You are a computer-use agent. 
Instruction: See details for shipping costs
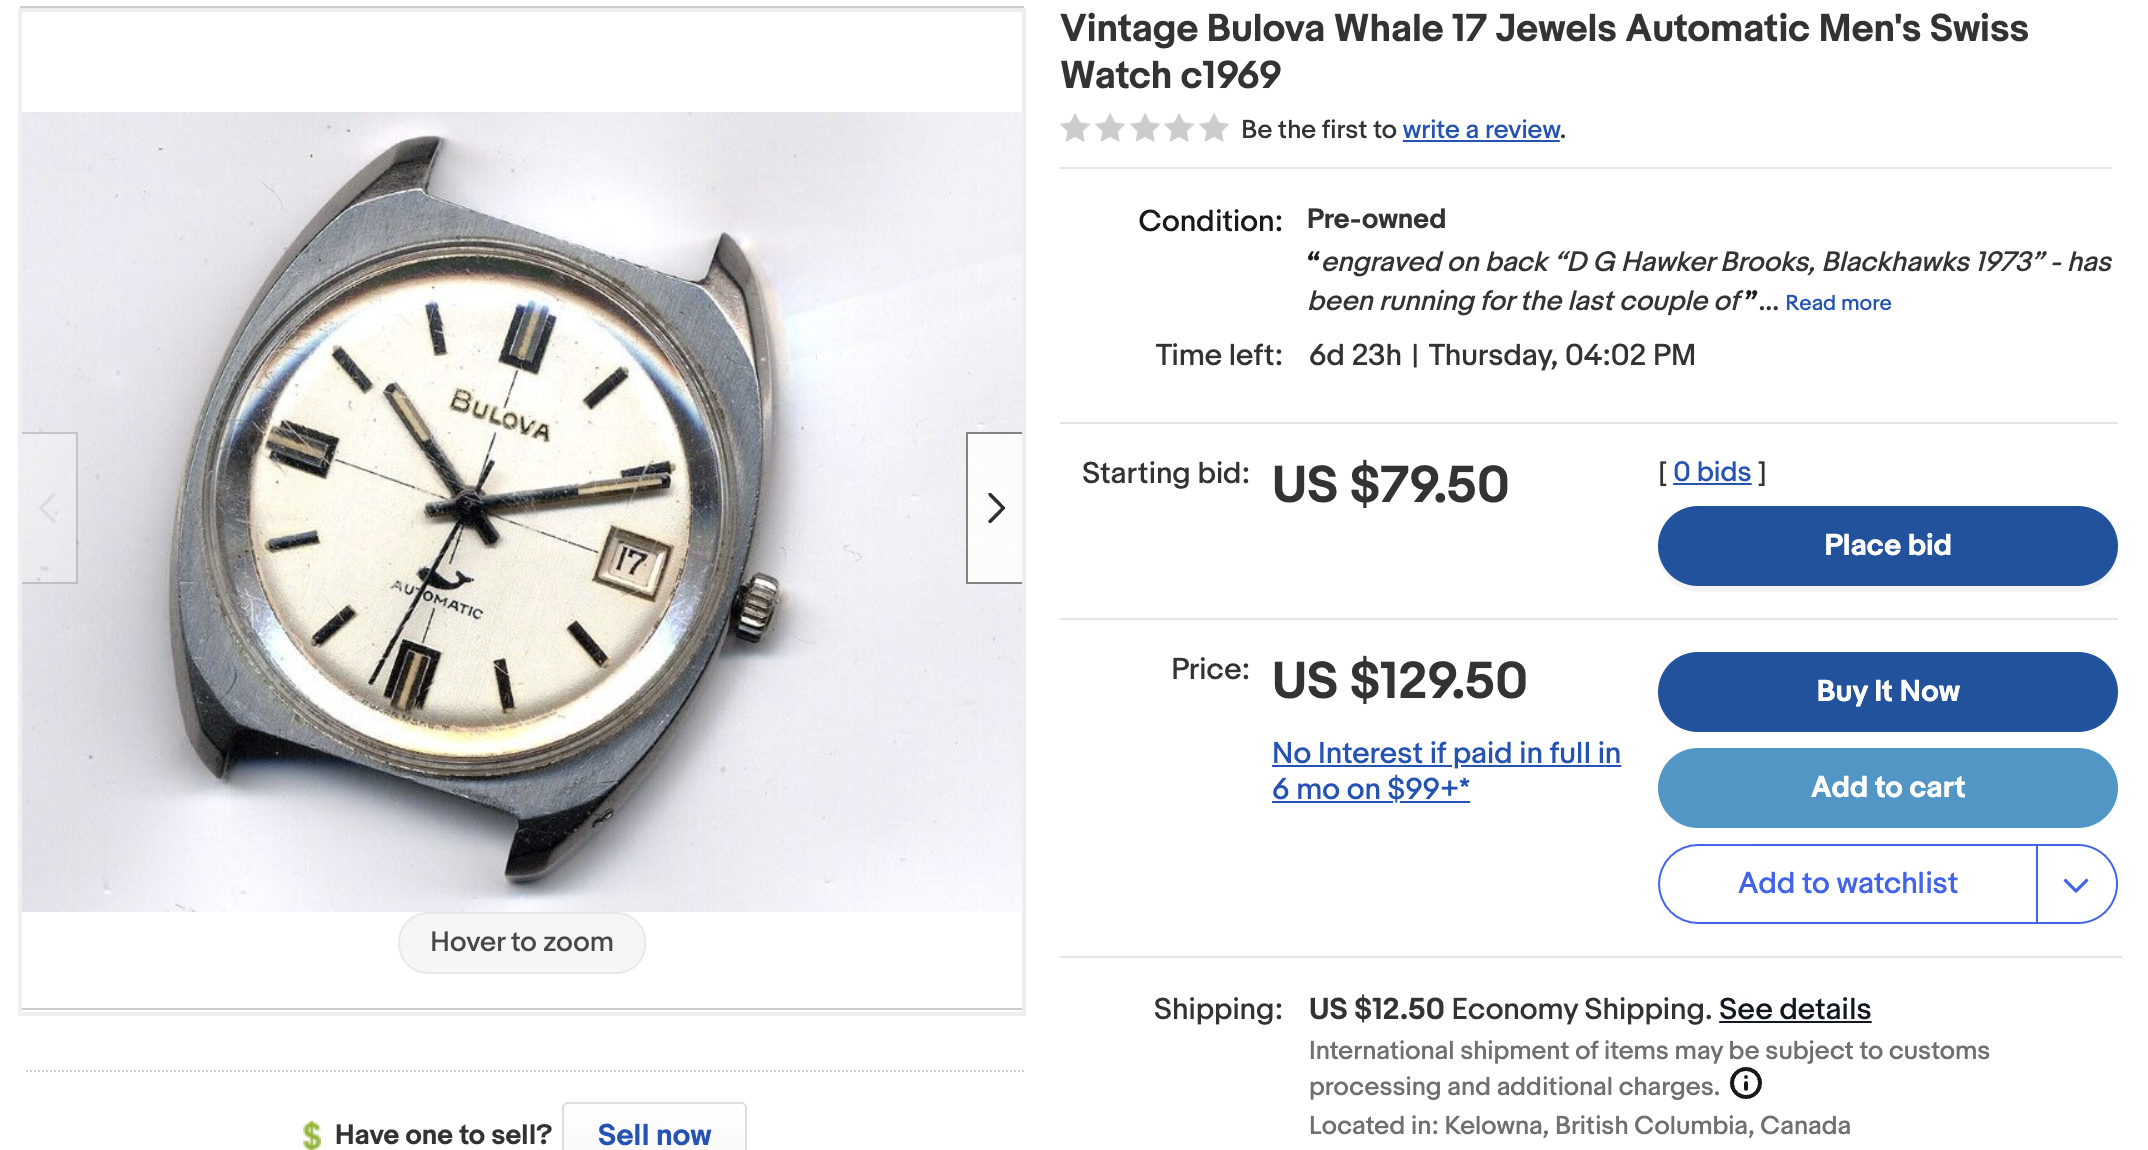point(1795,1009)
